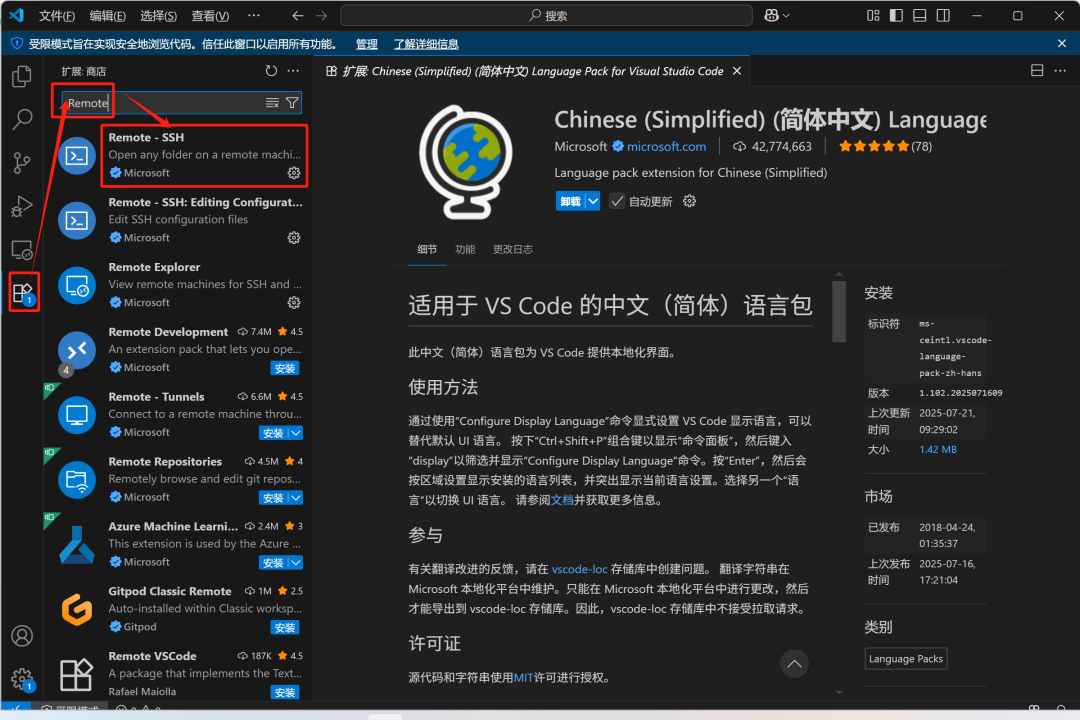Open the Search view in activity bar
The image size is (1080, 720).
tap(22, 119)
